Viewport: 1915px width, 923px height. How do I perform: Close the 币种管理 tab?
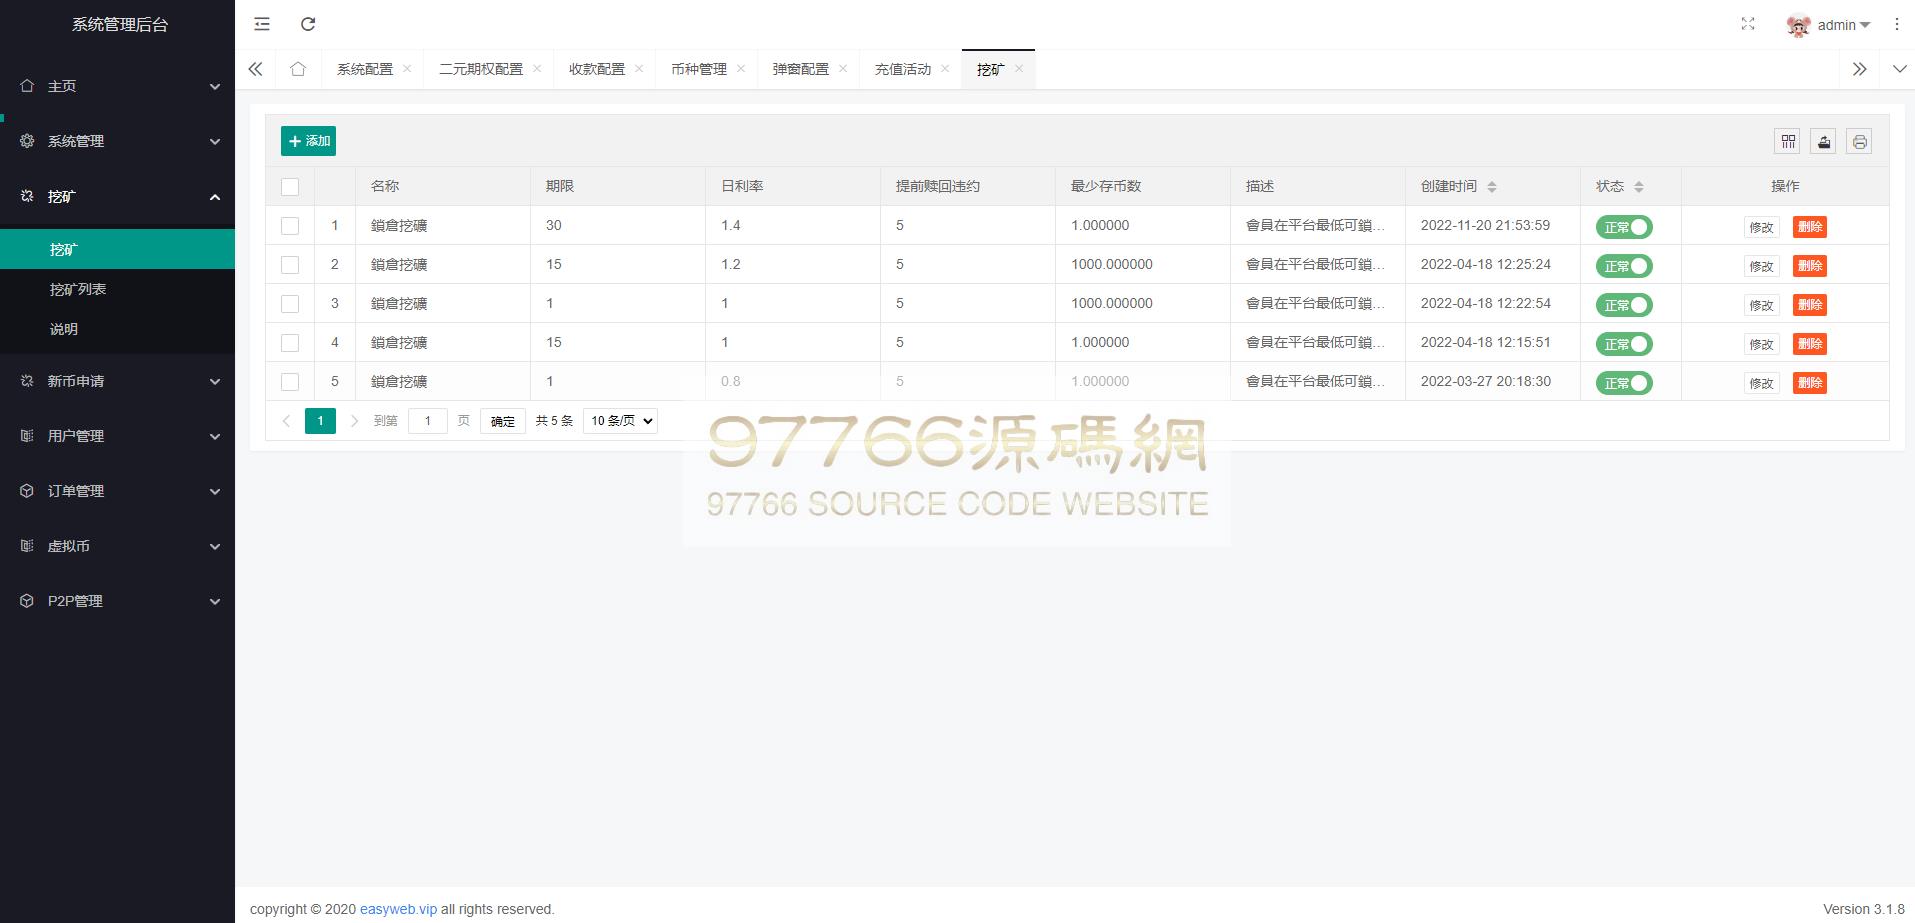pyautogui.click(x=741, y=69)
